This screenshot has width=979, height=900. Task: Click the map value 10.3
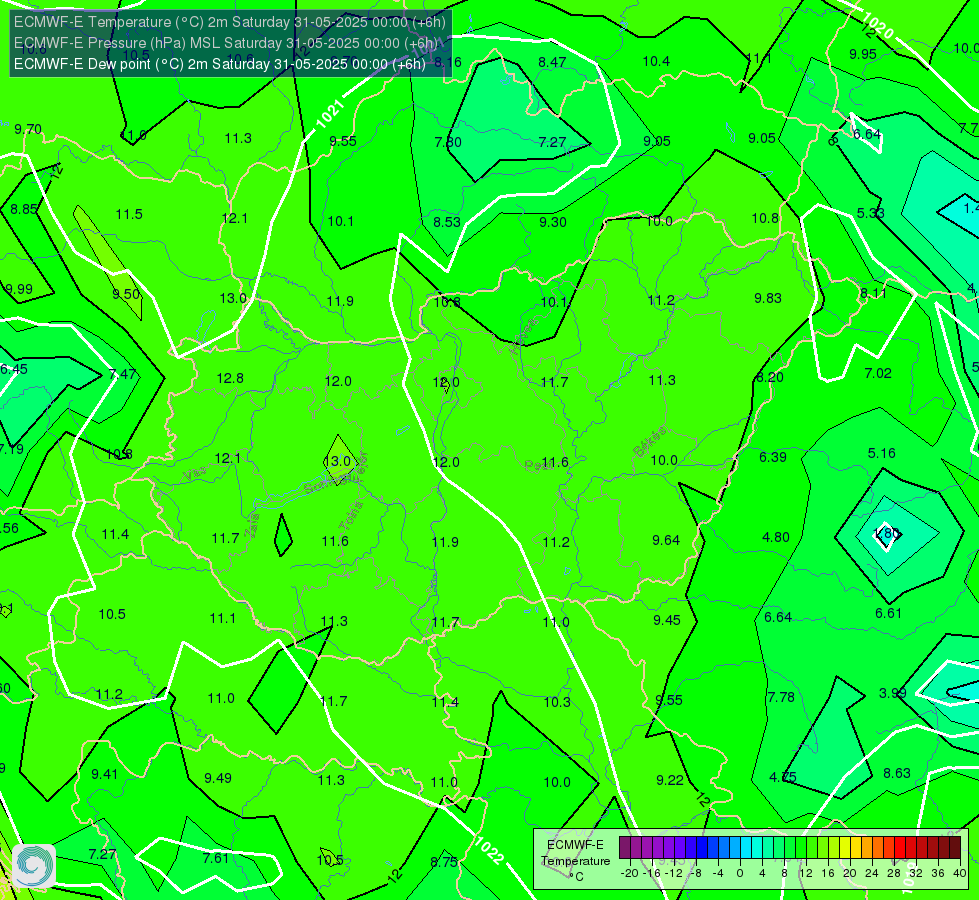[557, 702]
